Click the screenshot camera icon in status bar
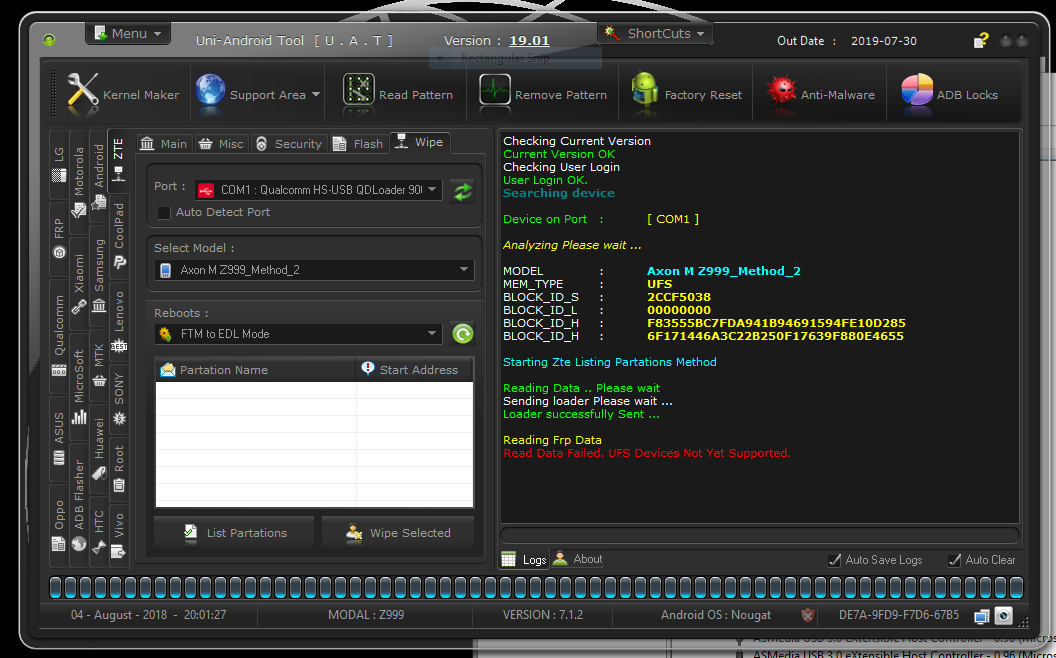Viewport: 1056px width, 658px height. click(1003, 616)
